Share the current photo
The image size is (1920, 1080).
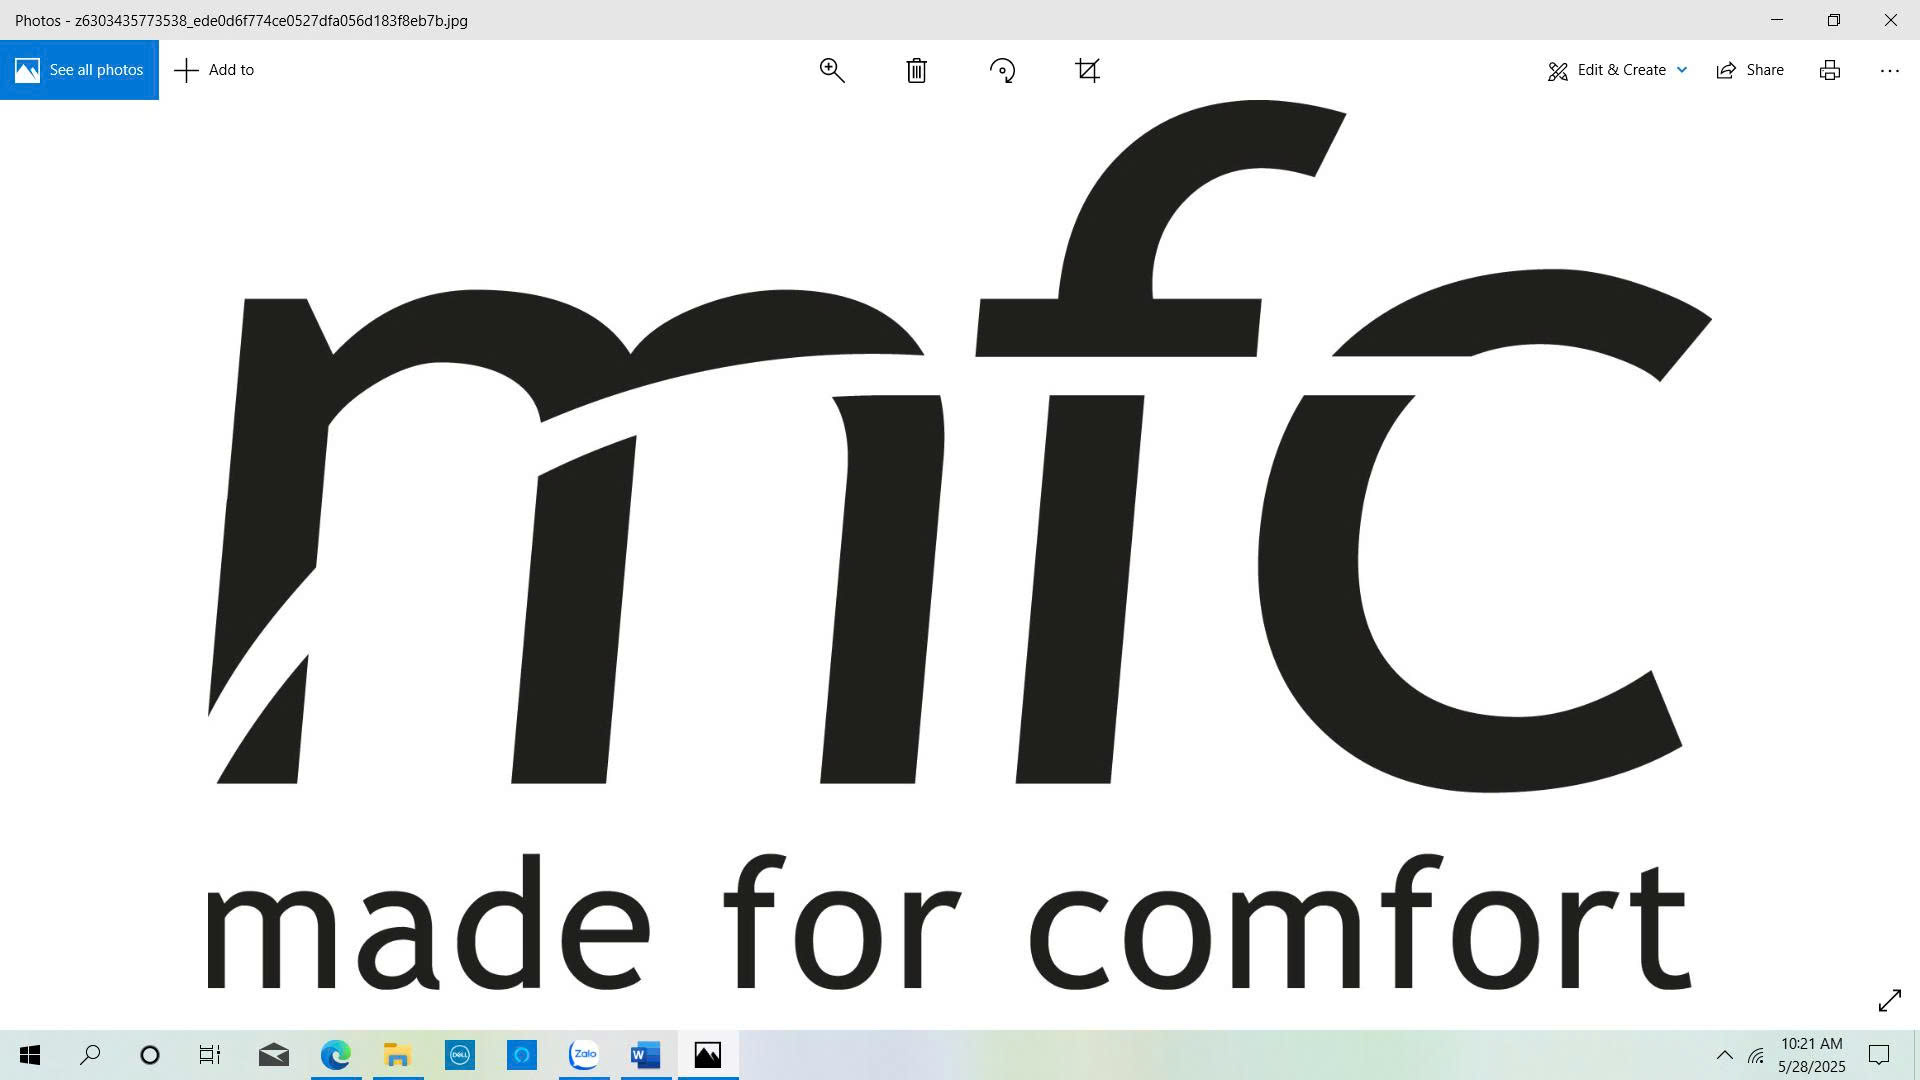tap(1750, 70)
